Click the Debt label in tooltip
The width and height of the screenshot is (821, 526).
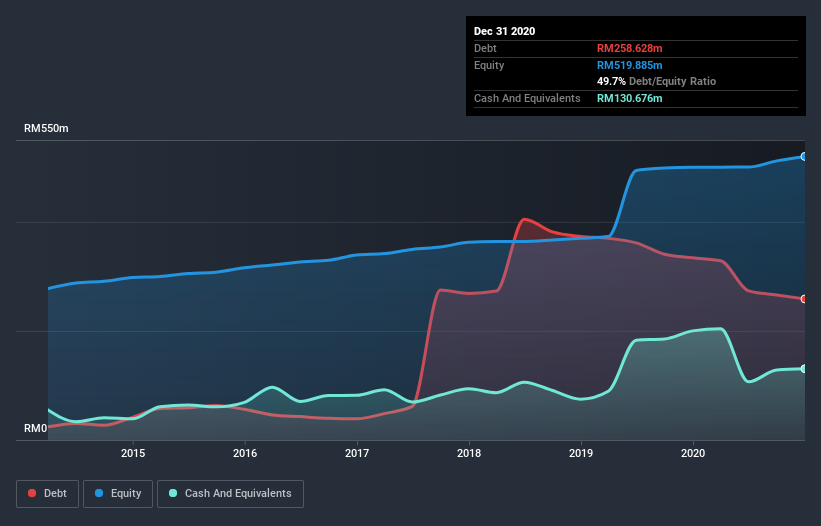(x=485, y=48)
